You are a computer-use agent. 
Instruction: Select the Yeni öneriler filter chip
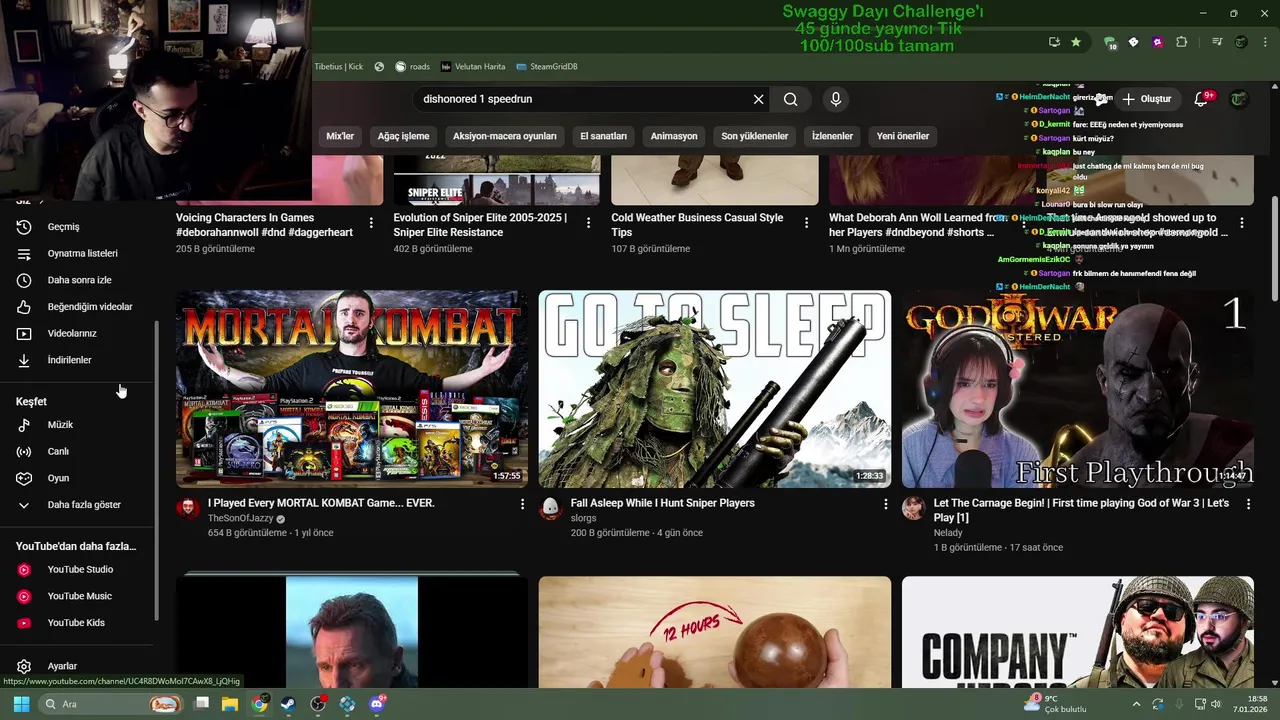903,136
